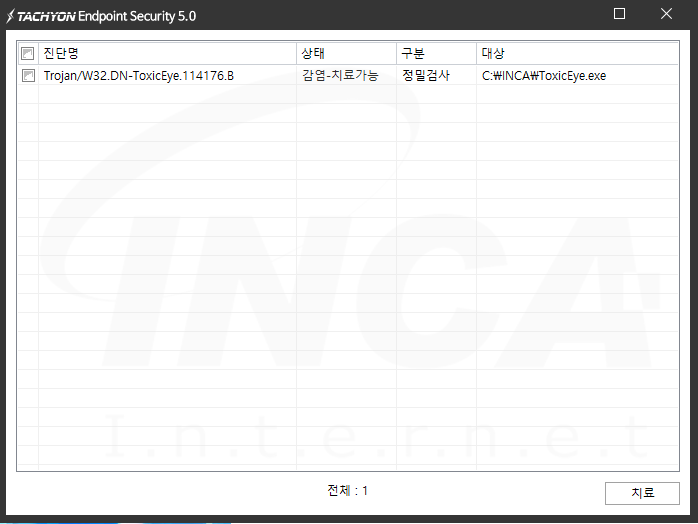Click the 대상 column header

tap(577, 53)
